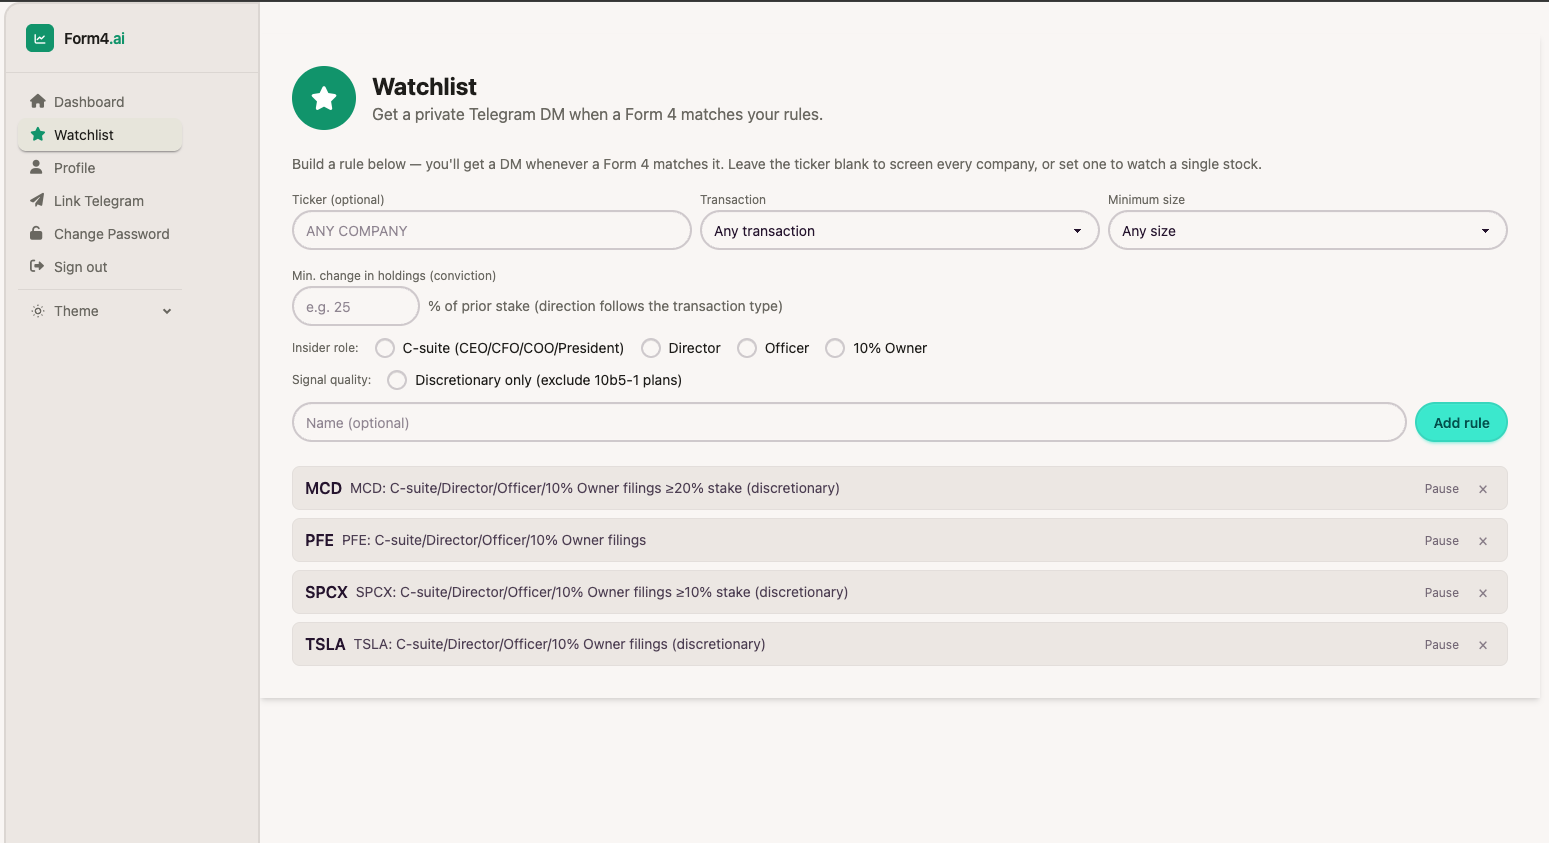Open the Transaction dropdown
The height and width of the screenshot is (843, 1549).
pos(899,230)
